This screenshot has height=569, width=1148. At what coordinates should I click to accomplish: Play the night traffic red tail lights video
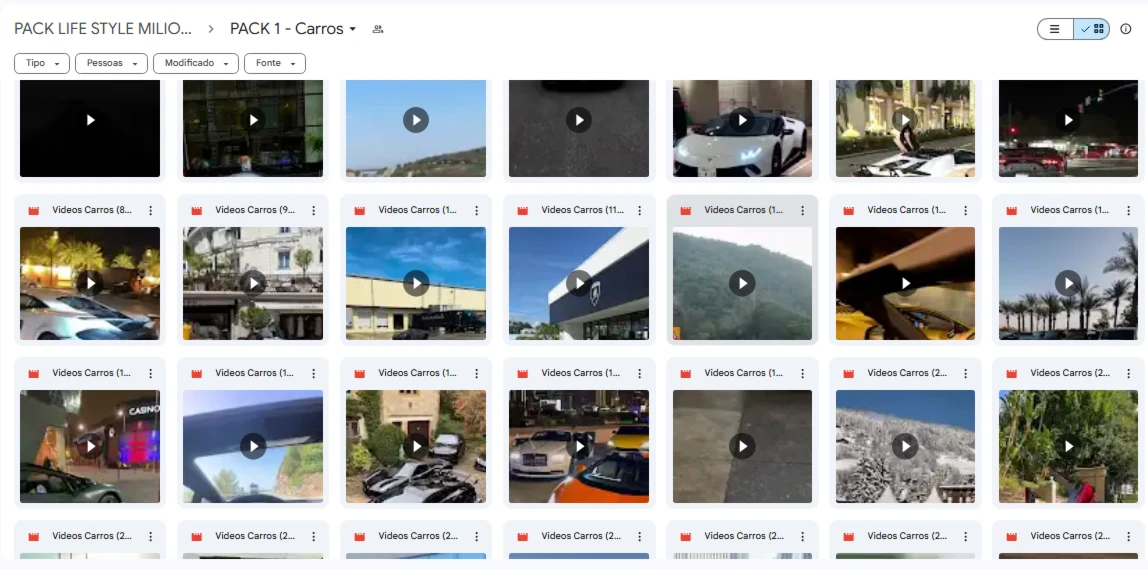point(1068,120)
